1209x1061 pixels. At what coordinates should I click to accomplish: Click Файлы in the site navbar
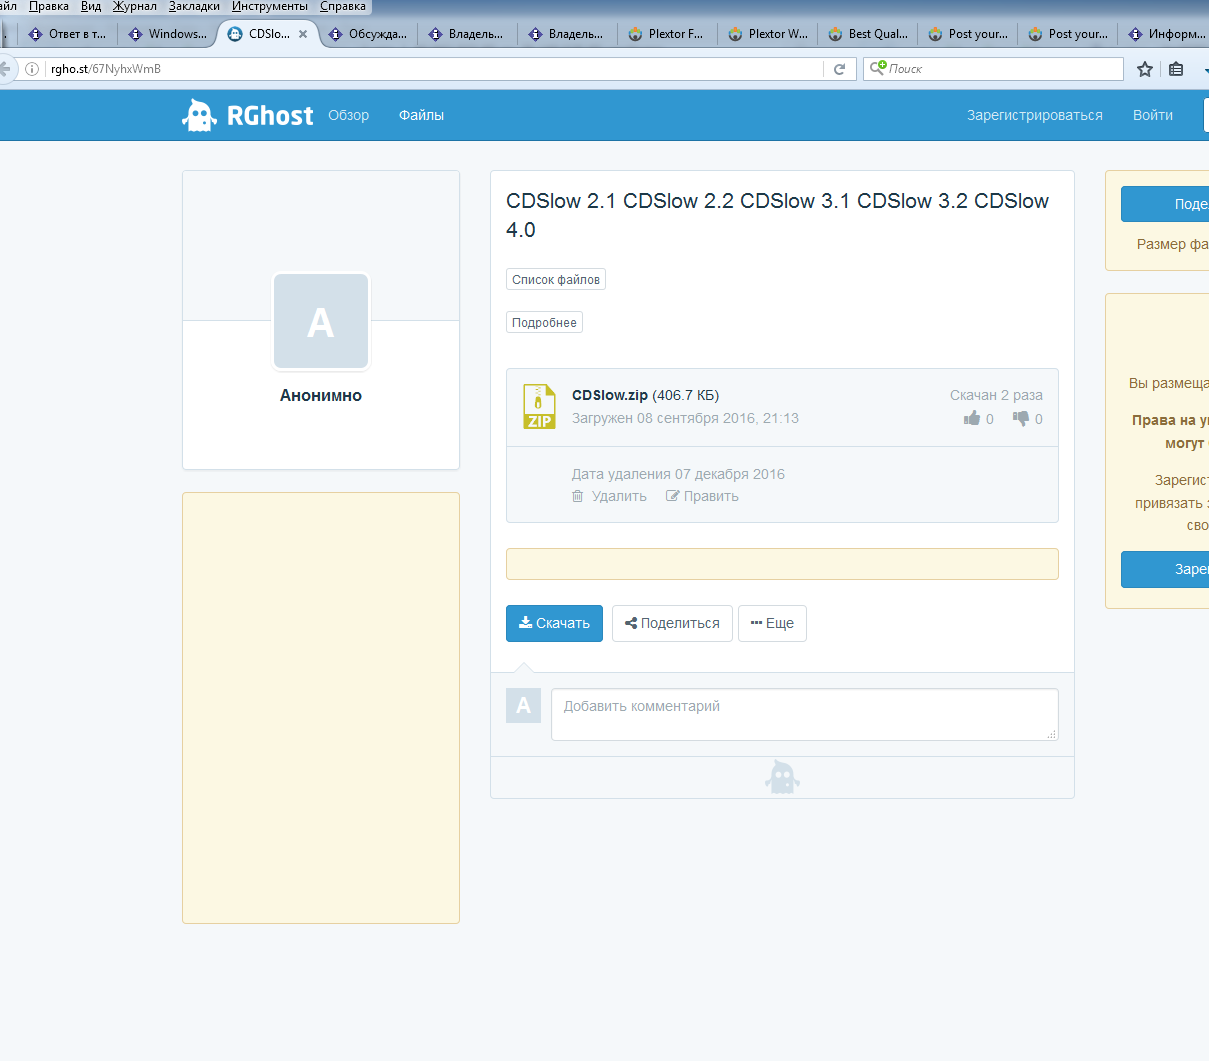coord(421,115)
